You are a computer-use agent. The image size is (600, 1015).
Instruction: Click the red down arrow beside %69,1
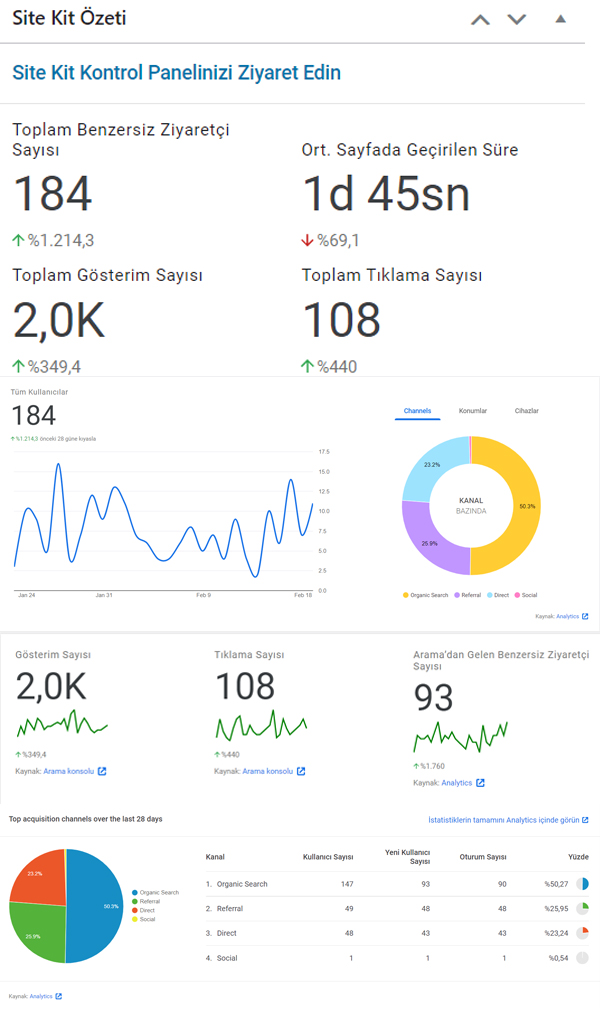[x=307, y=240]
